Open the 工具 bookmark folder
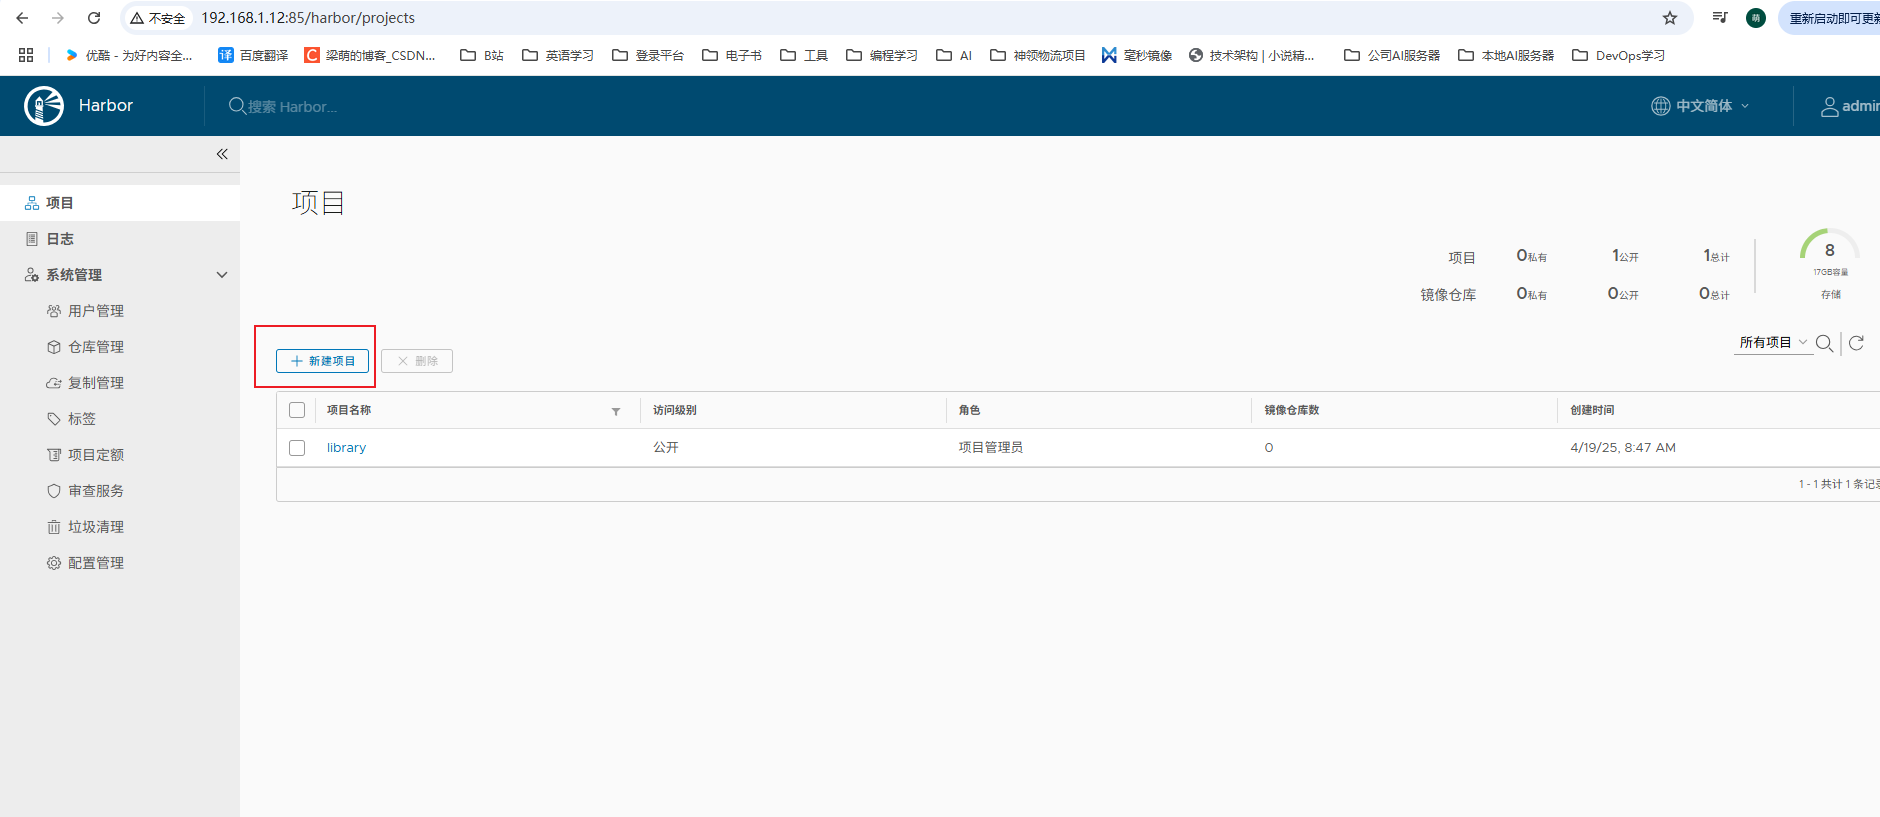The width and height of the screenshot is (1880, 817). click(804, 55)
